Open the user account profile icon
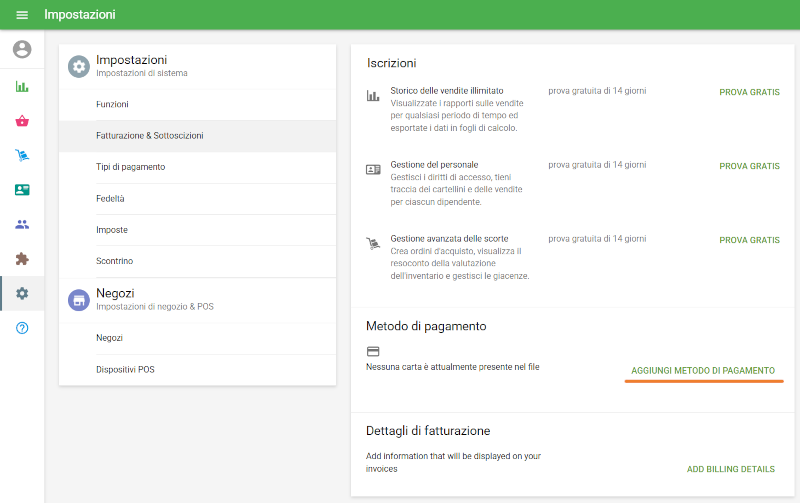This screenshot has width=800, height=503. coord(22,49)
